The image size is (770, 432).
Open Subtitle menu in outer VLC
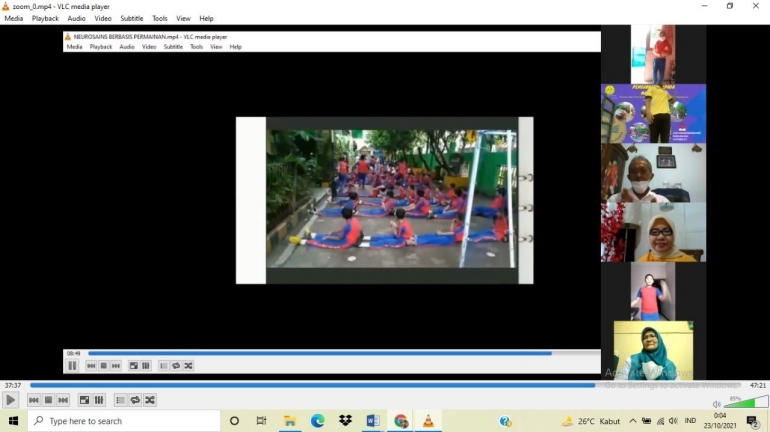tap(132, 18)
